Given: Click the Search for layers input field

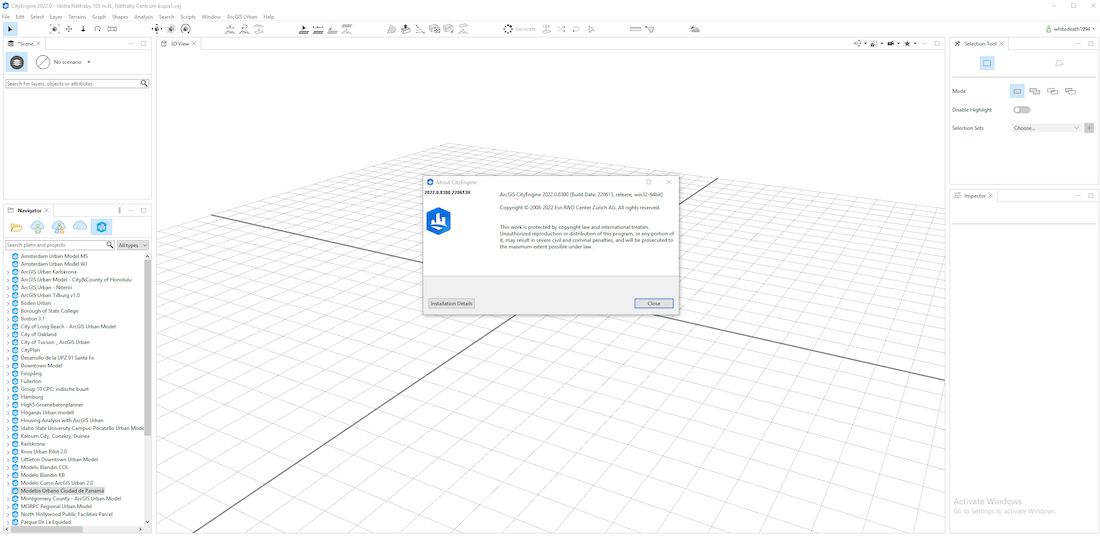Looking at the screenshot, I should pos(72,83).
